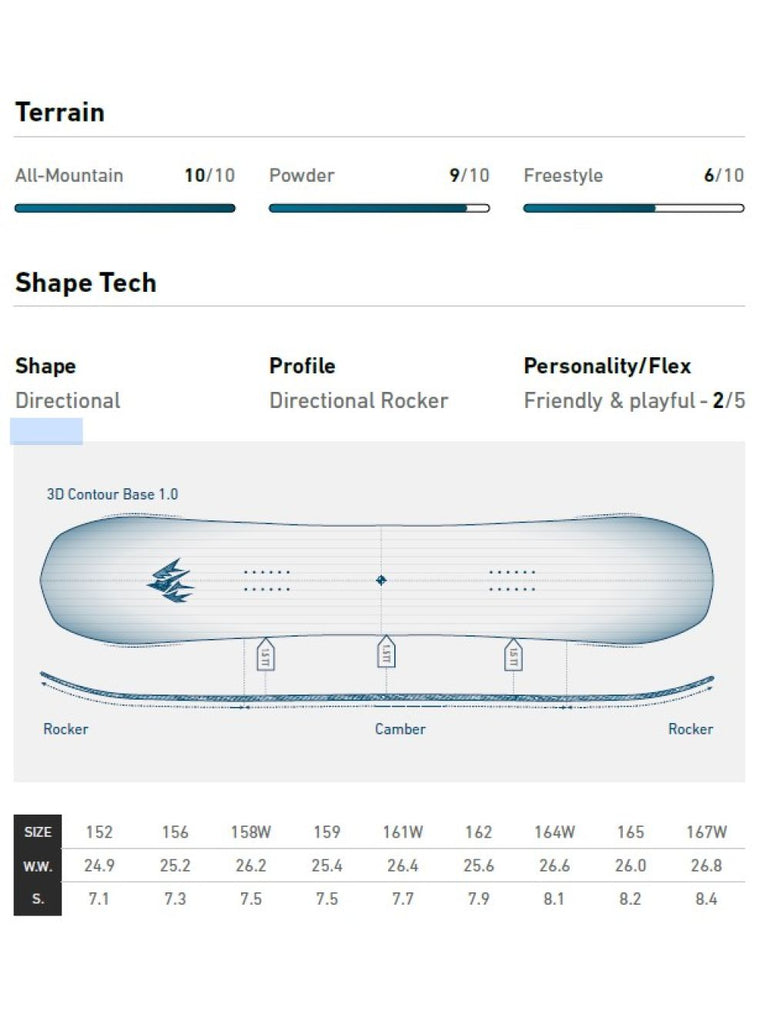Click the Camber label under profile diagram
770x1024 pixels.
400,729
